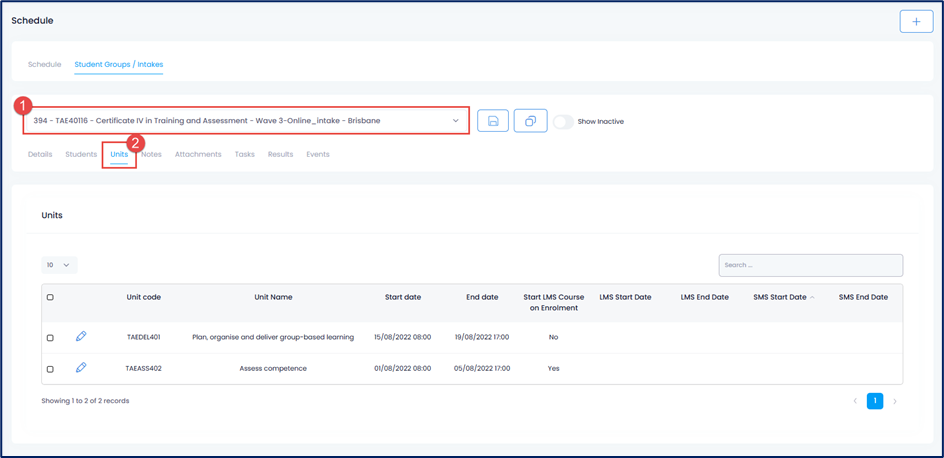
Task: Click the plus icon to add schedule
Action: pos(916,21)
